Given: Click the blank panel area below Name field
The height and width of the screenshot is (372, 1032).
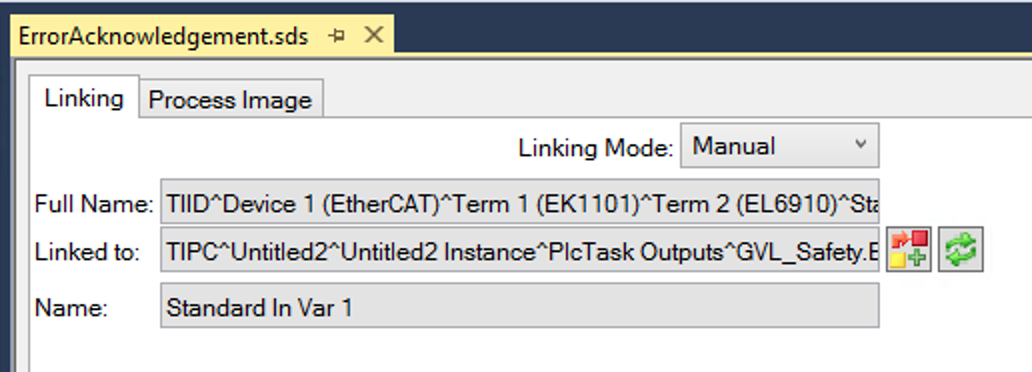Looking at the screenshot, I should coord(519,350).
